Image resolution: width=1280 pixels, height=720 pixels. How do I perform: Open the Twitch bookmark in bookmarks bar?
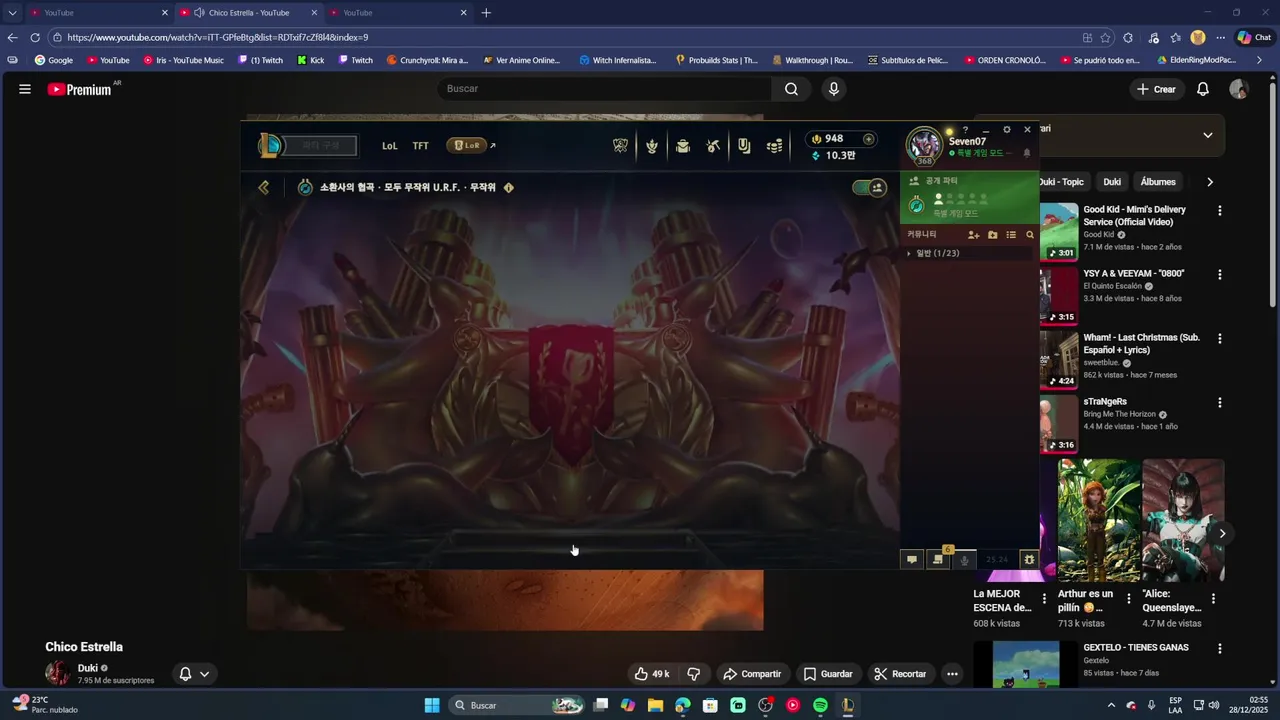click(355, 60)
